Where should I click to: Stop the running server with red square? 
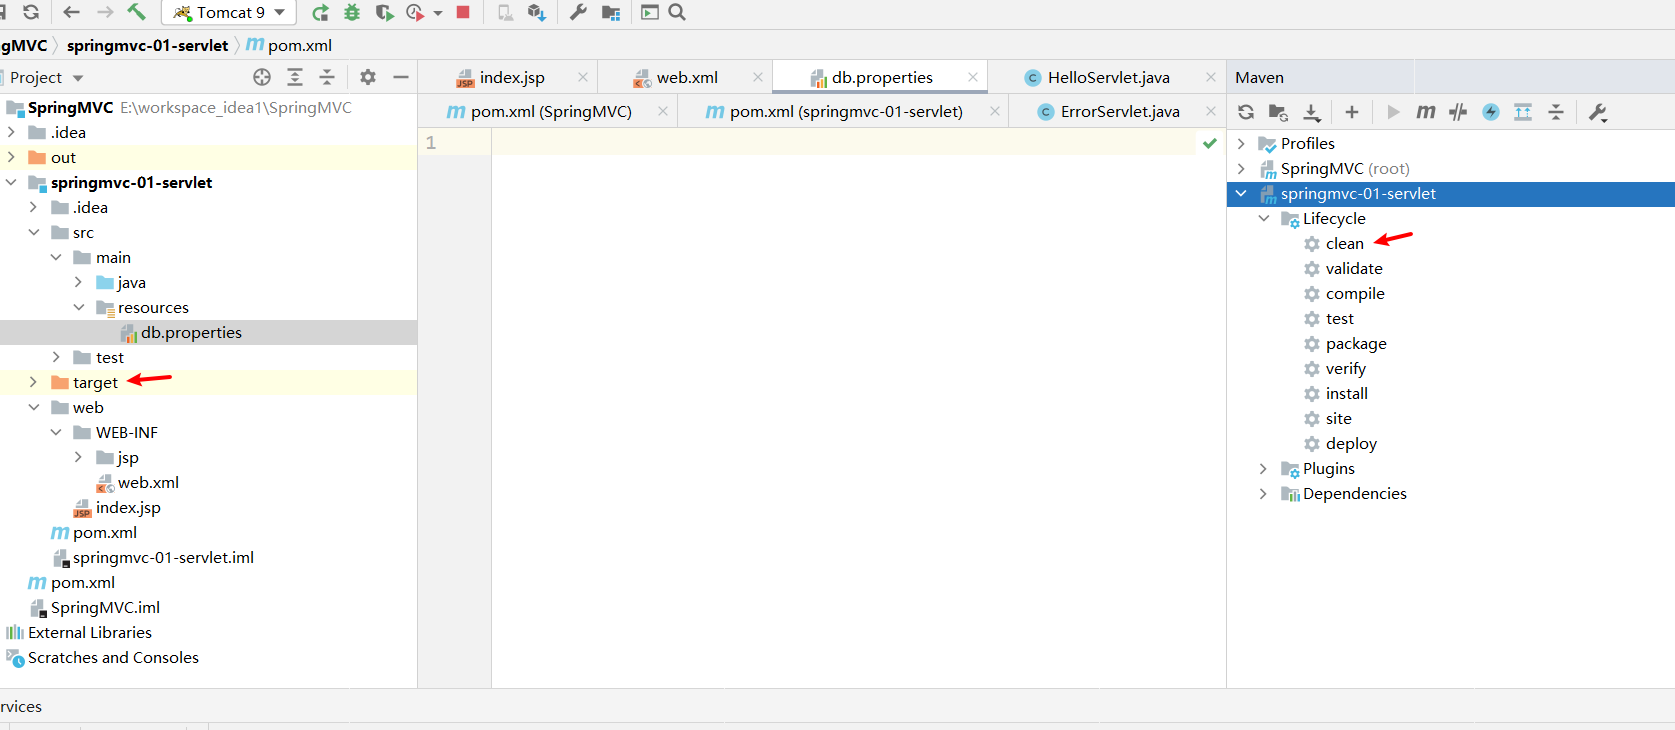[463, 12]
